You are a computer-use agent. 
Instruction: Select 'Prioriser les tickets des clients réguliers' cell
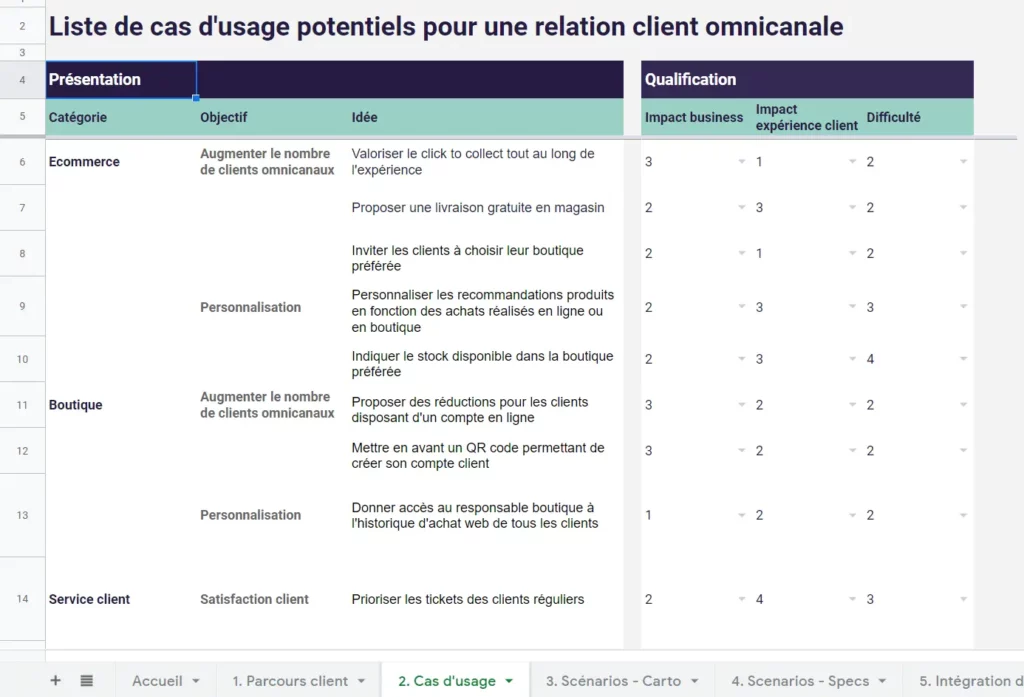[486, 599]
